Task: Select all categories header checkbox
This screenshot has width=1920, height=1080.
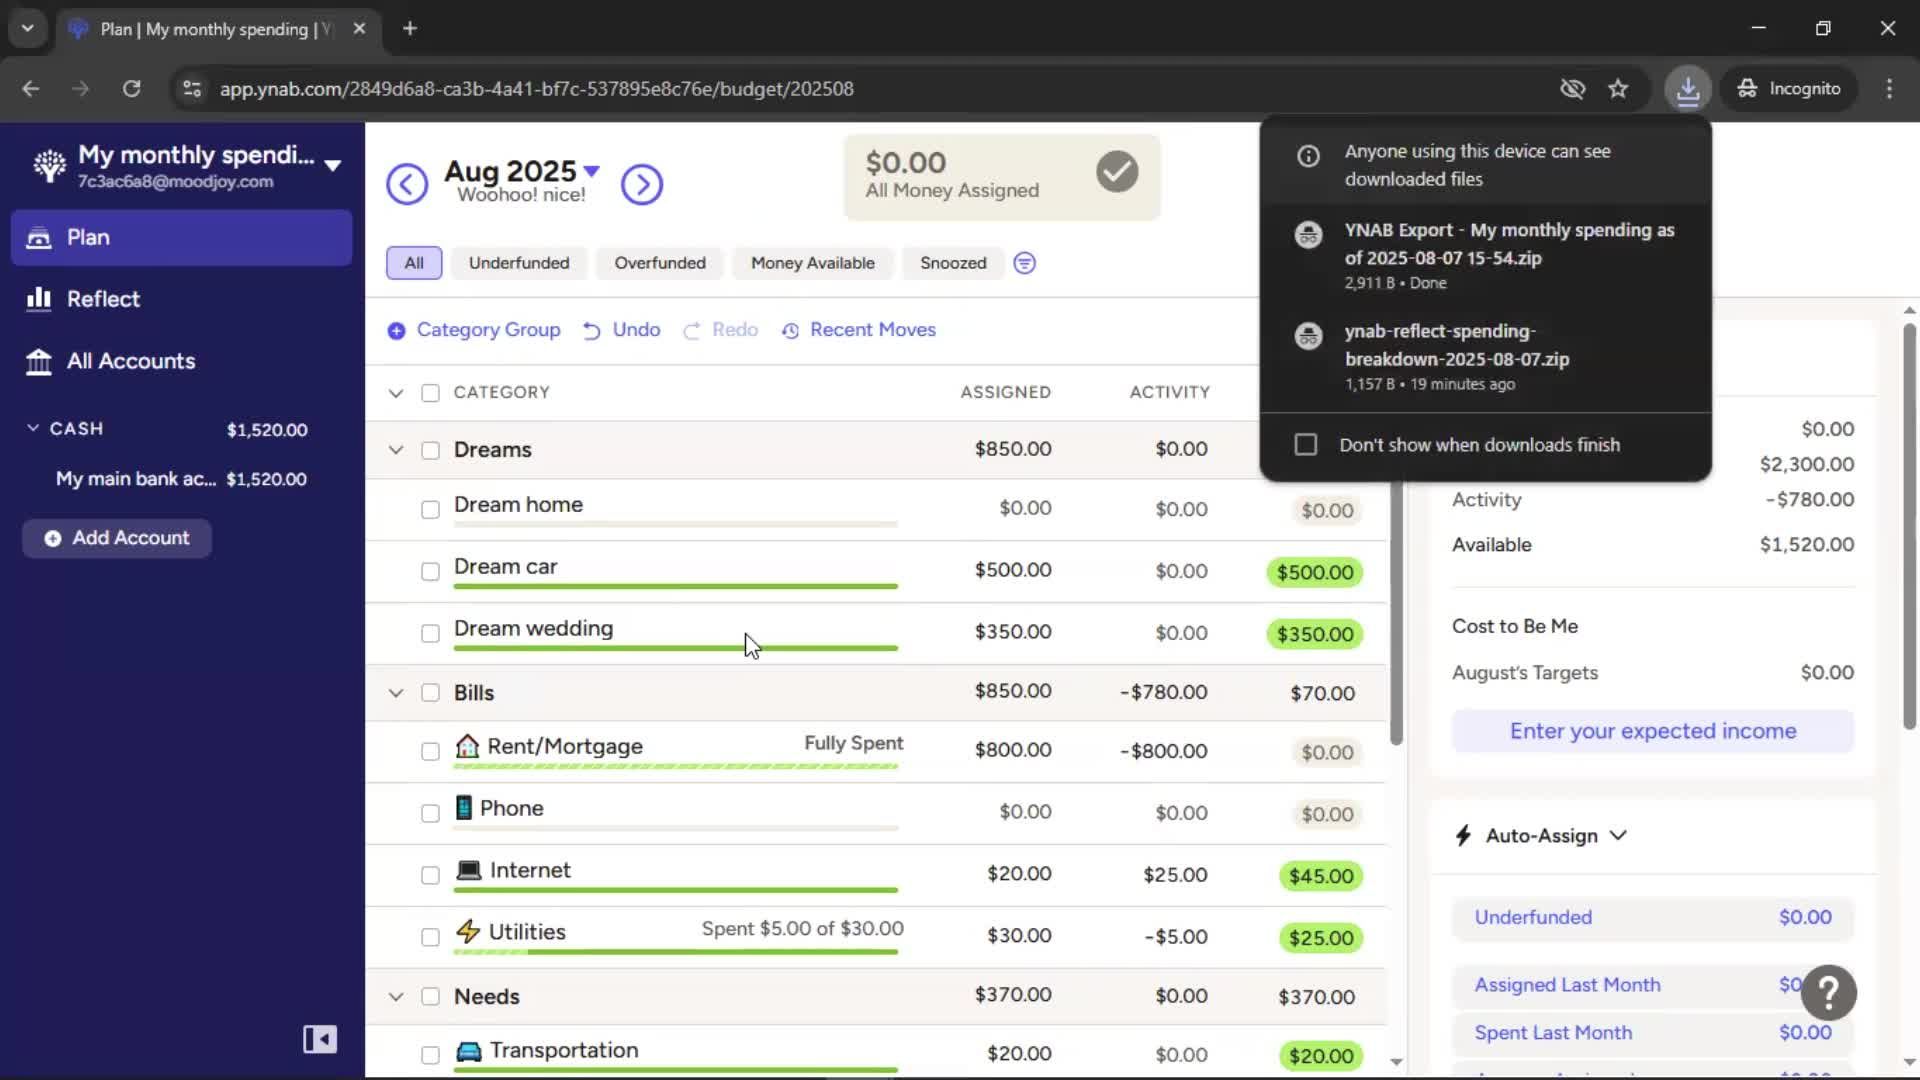Action: (430, 393)
